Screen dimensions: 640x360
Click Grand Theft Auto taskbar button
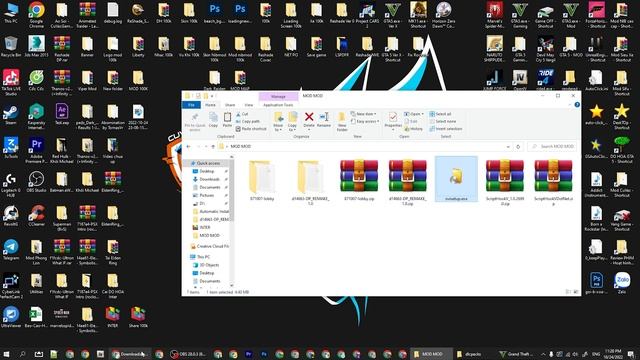point(517,354)
